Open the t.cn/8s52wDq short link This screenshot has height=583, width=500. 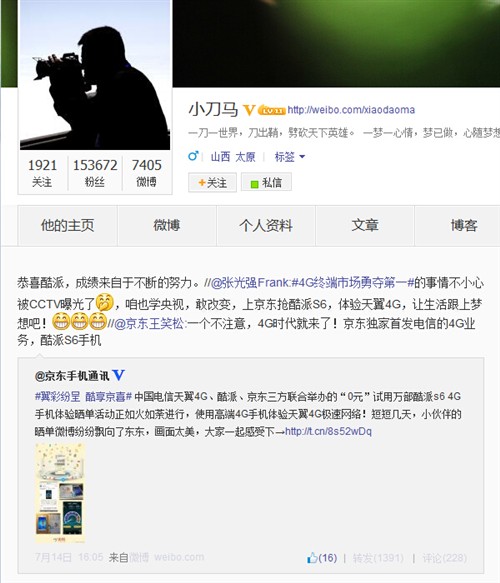pos(328,431)
